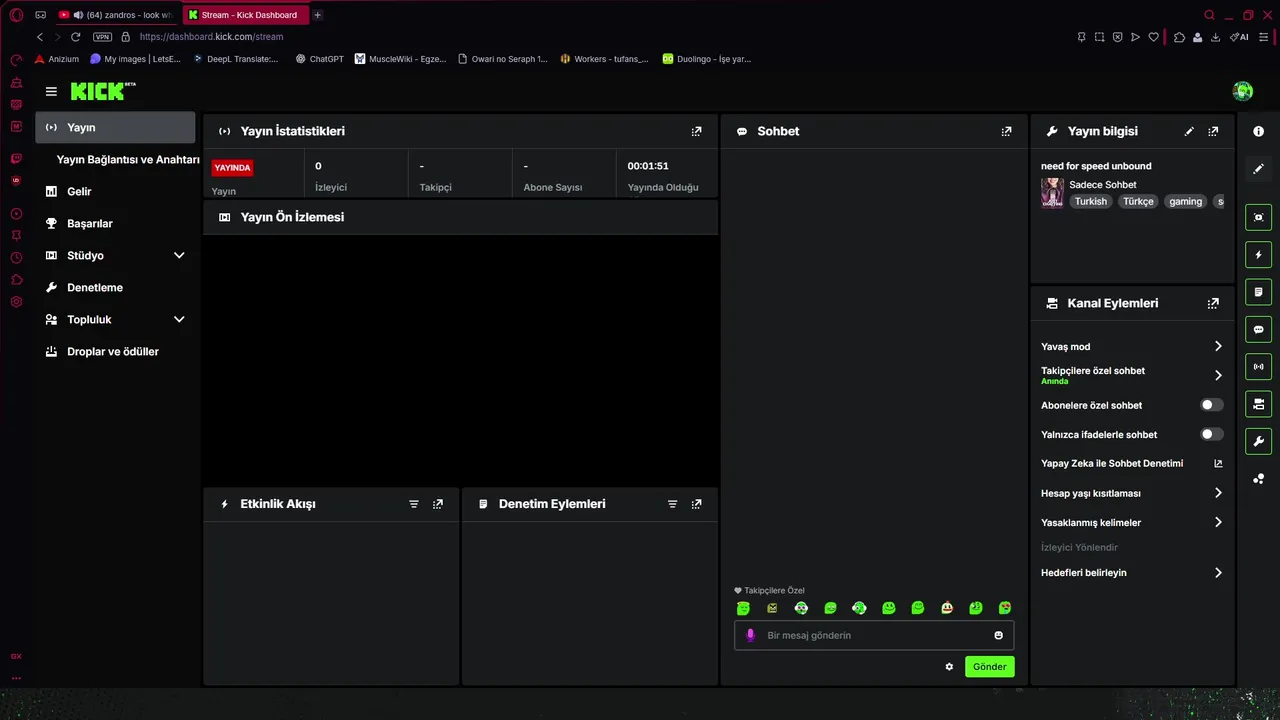Select Yayın in the sidebar
The width and height of the screenshot is (1280, 720).
116,127
